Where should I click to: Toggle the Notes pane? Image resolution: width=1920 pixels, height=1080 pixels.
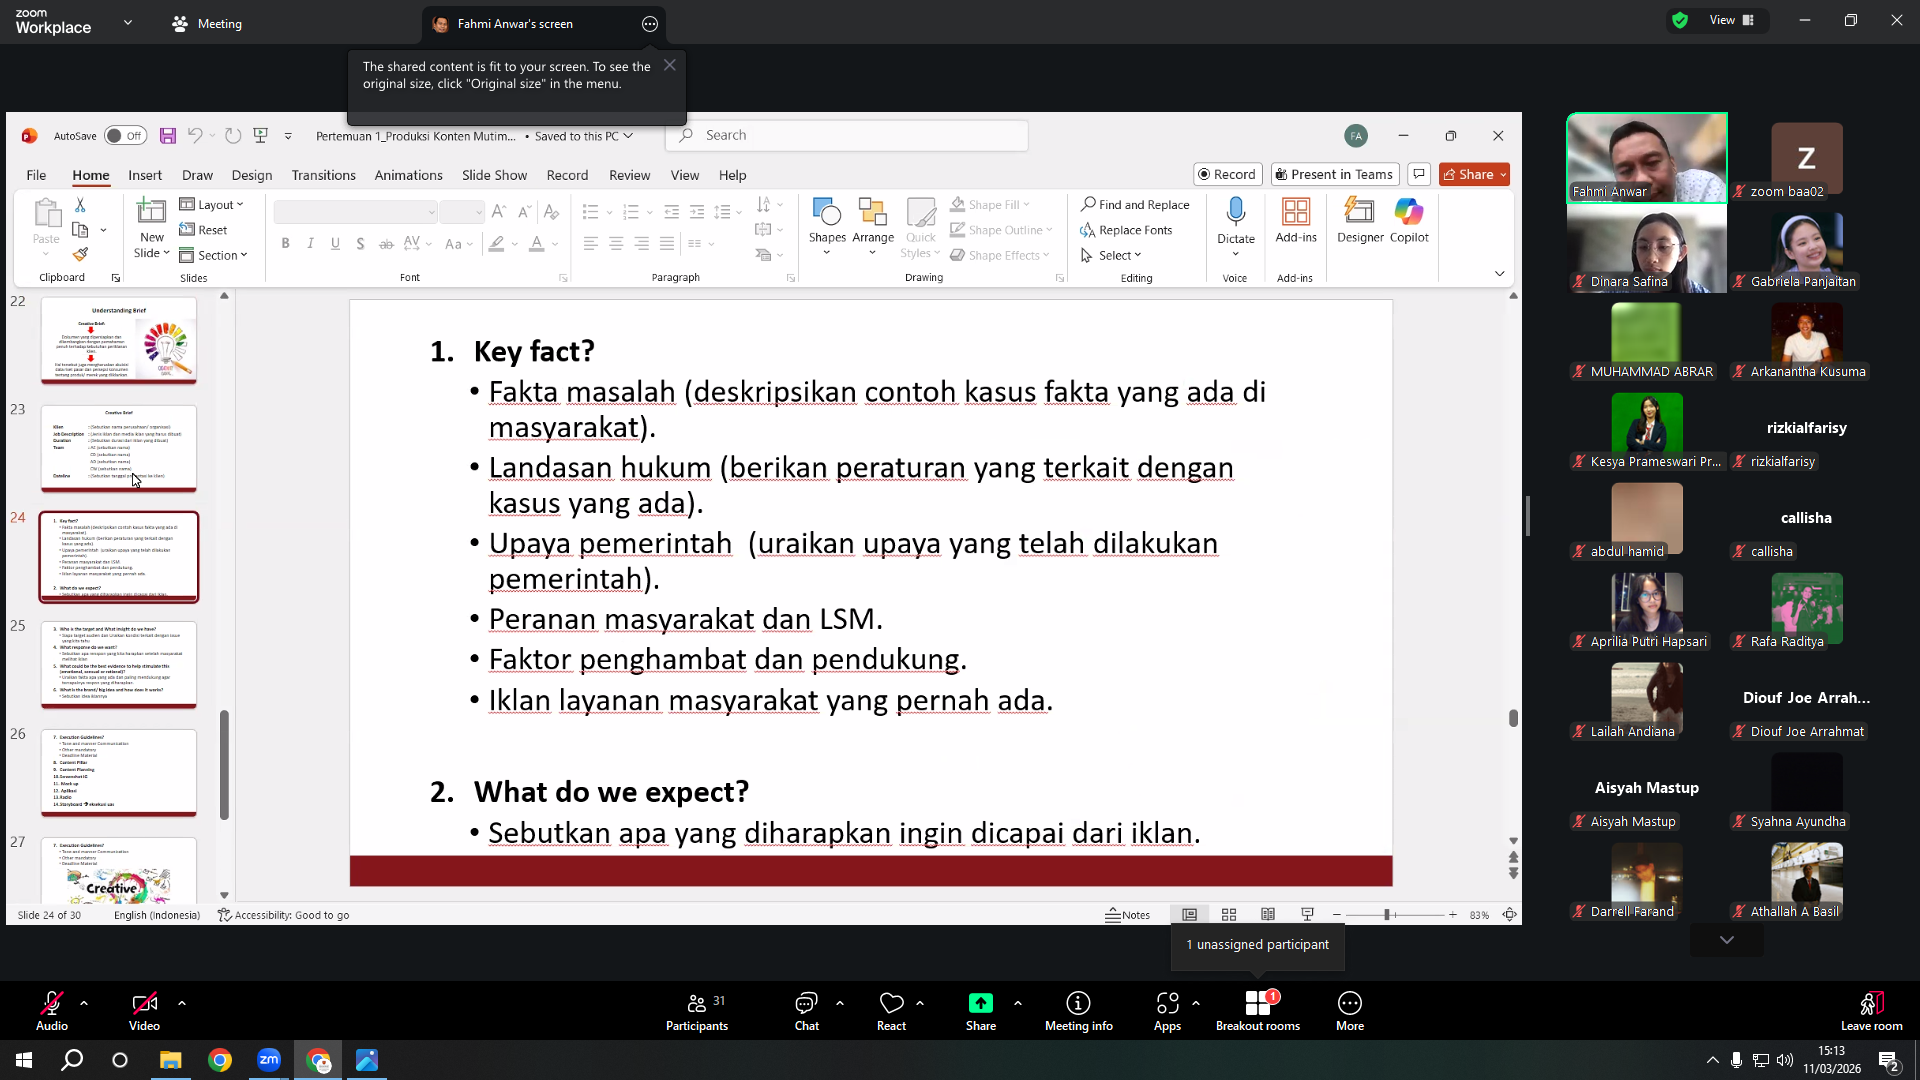tap(1127, 915)
